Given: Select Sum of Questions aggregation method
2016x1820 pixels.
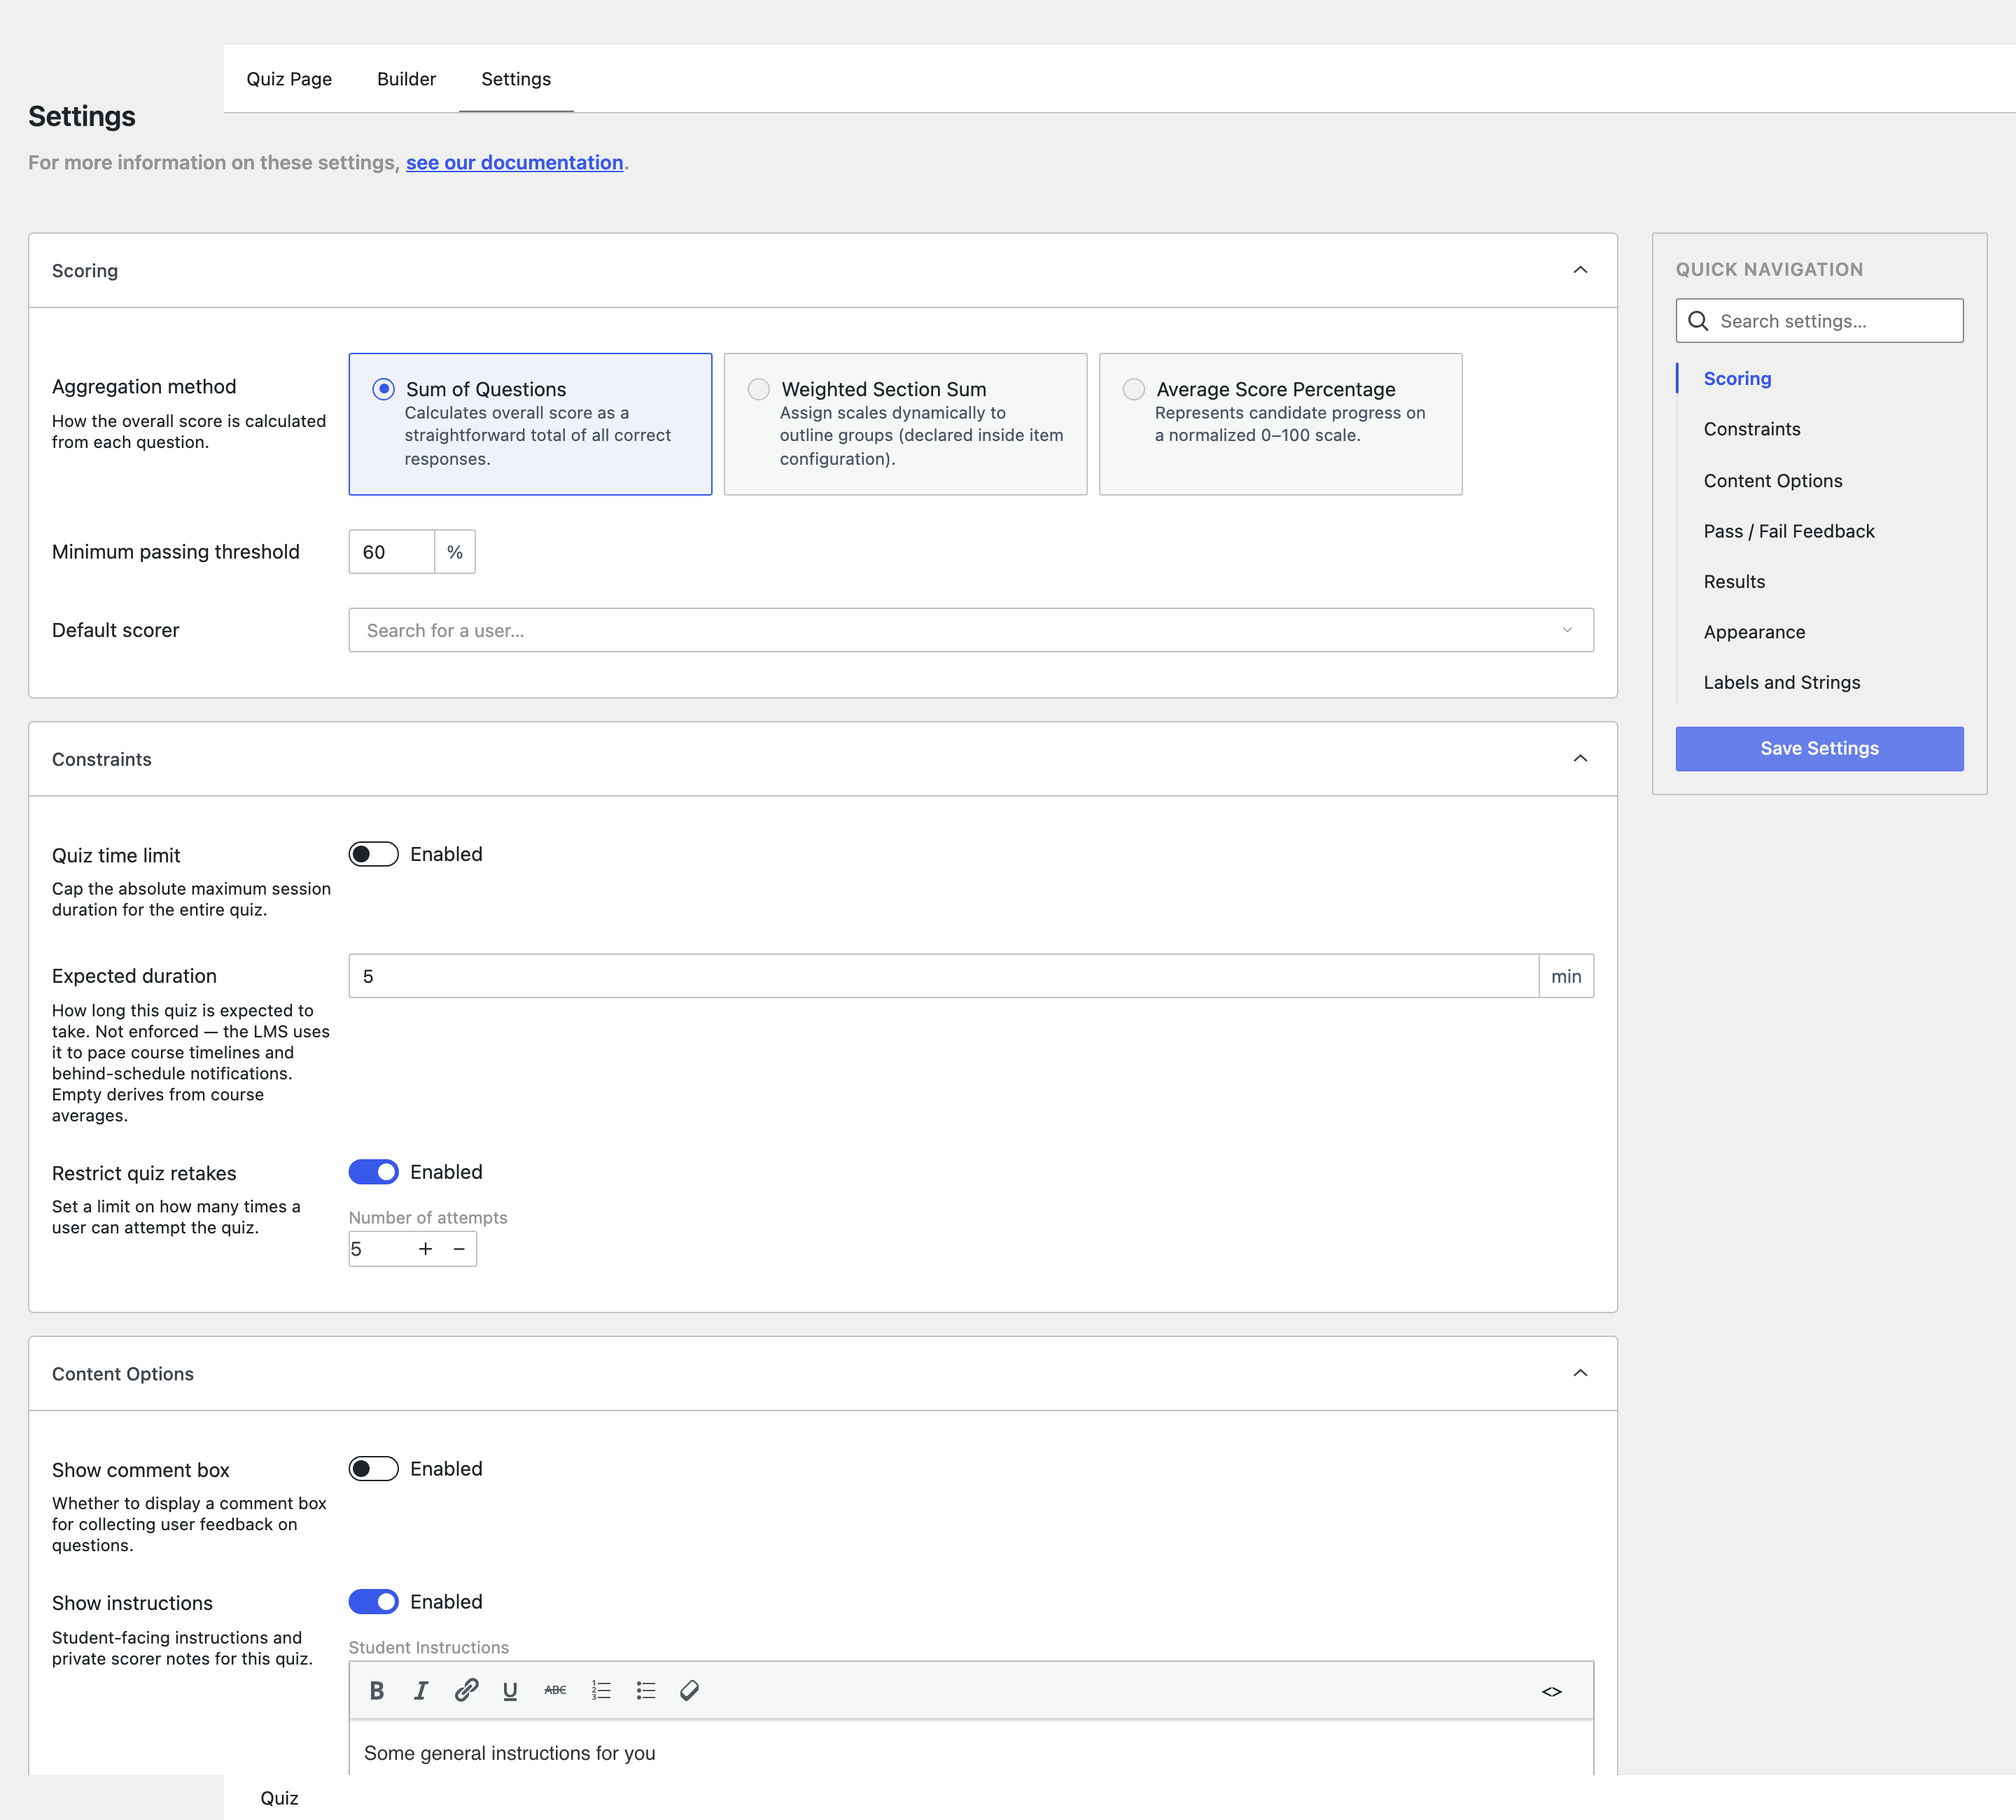Looking at the screenshot, I should coord(530,424).
